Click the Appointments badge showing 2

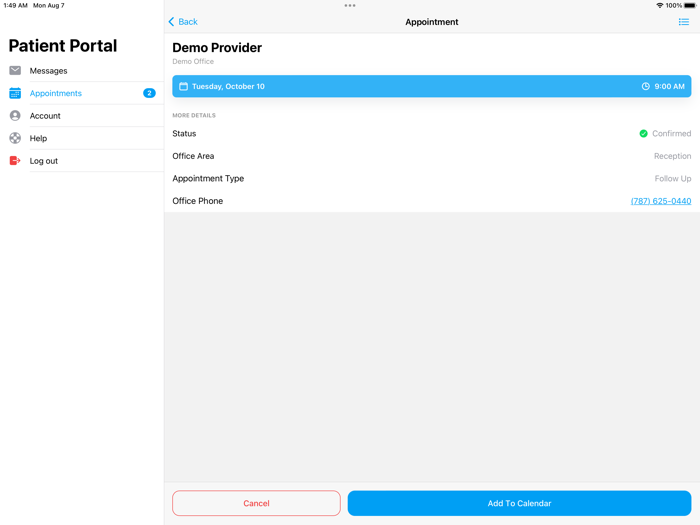[149, 93]
